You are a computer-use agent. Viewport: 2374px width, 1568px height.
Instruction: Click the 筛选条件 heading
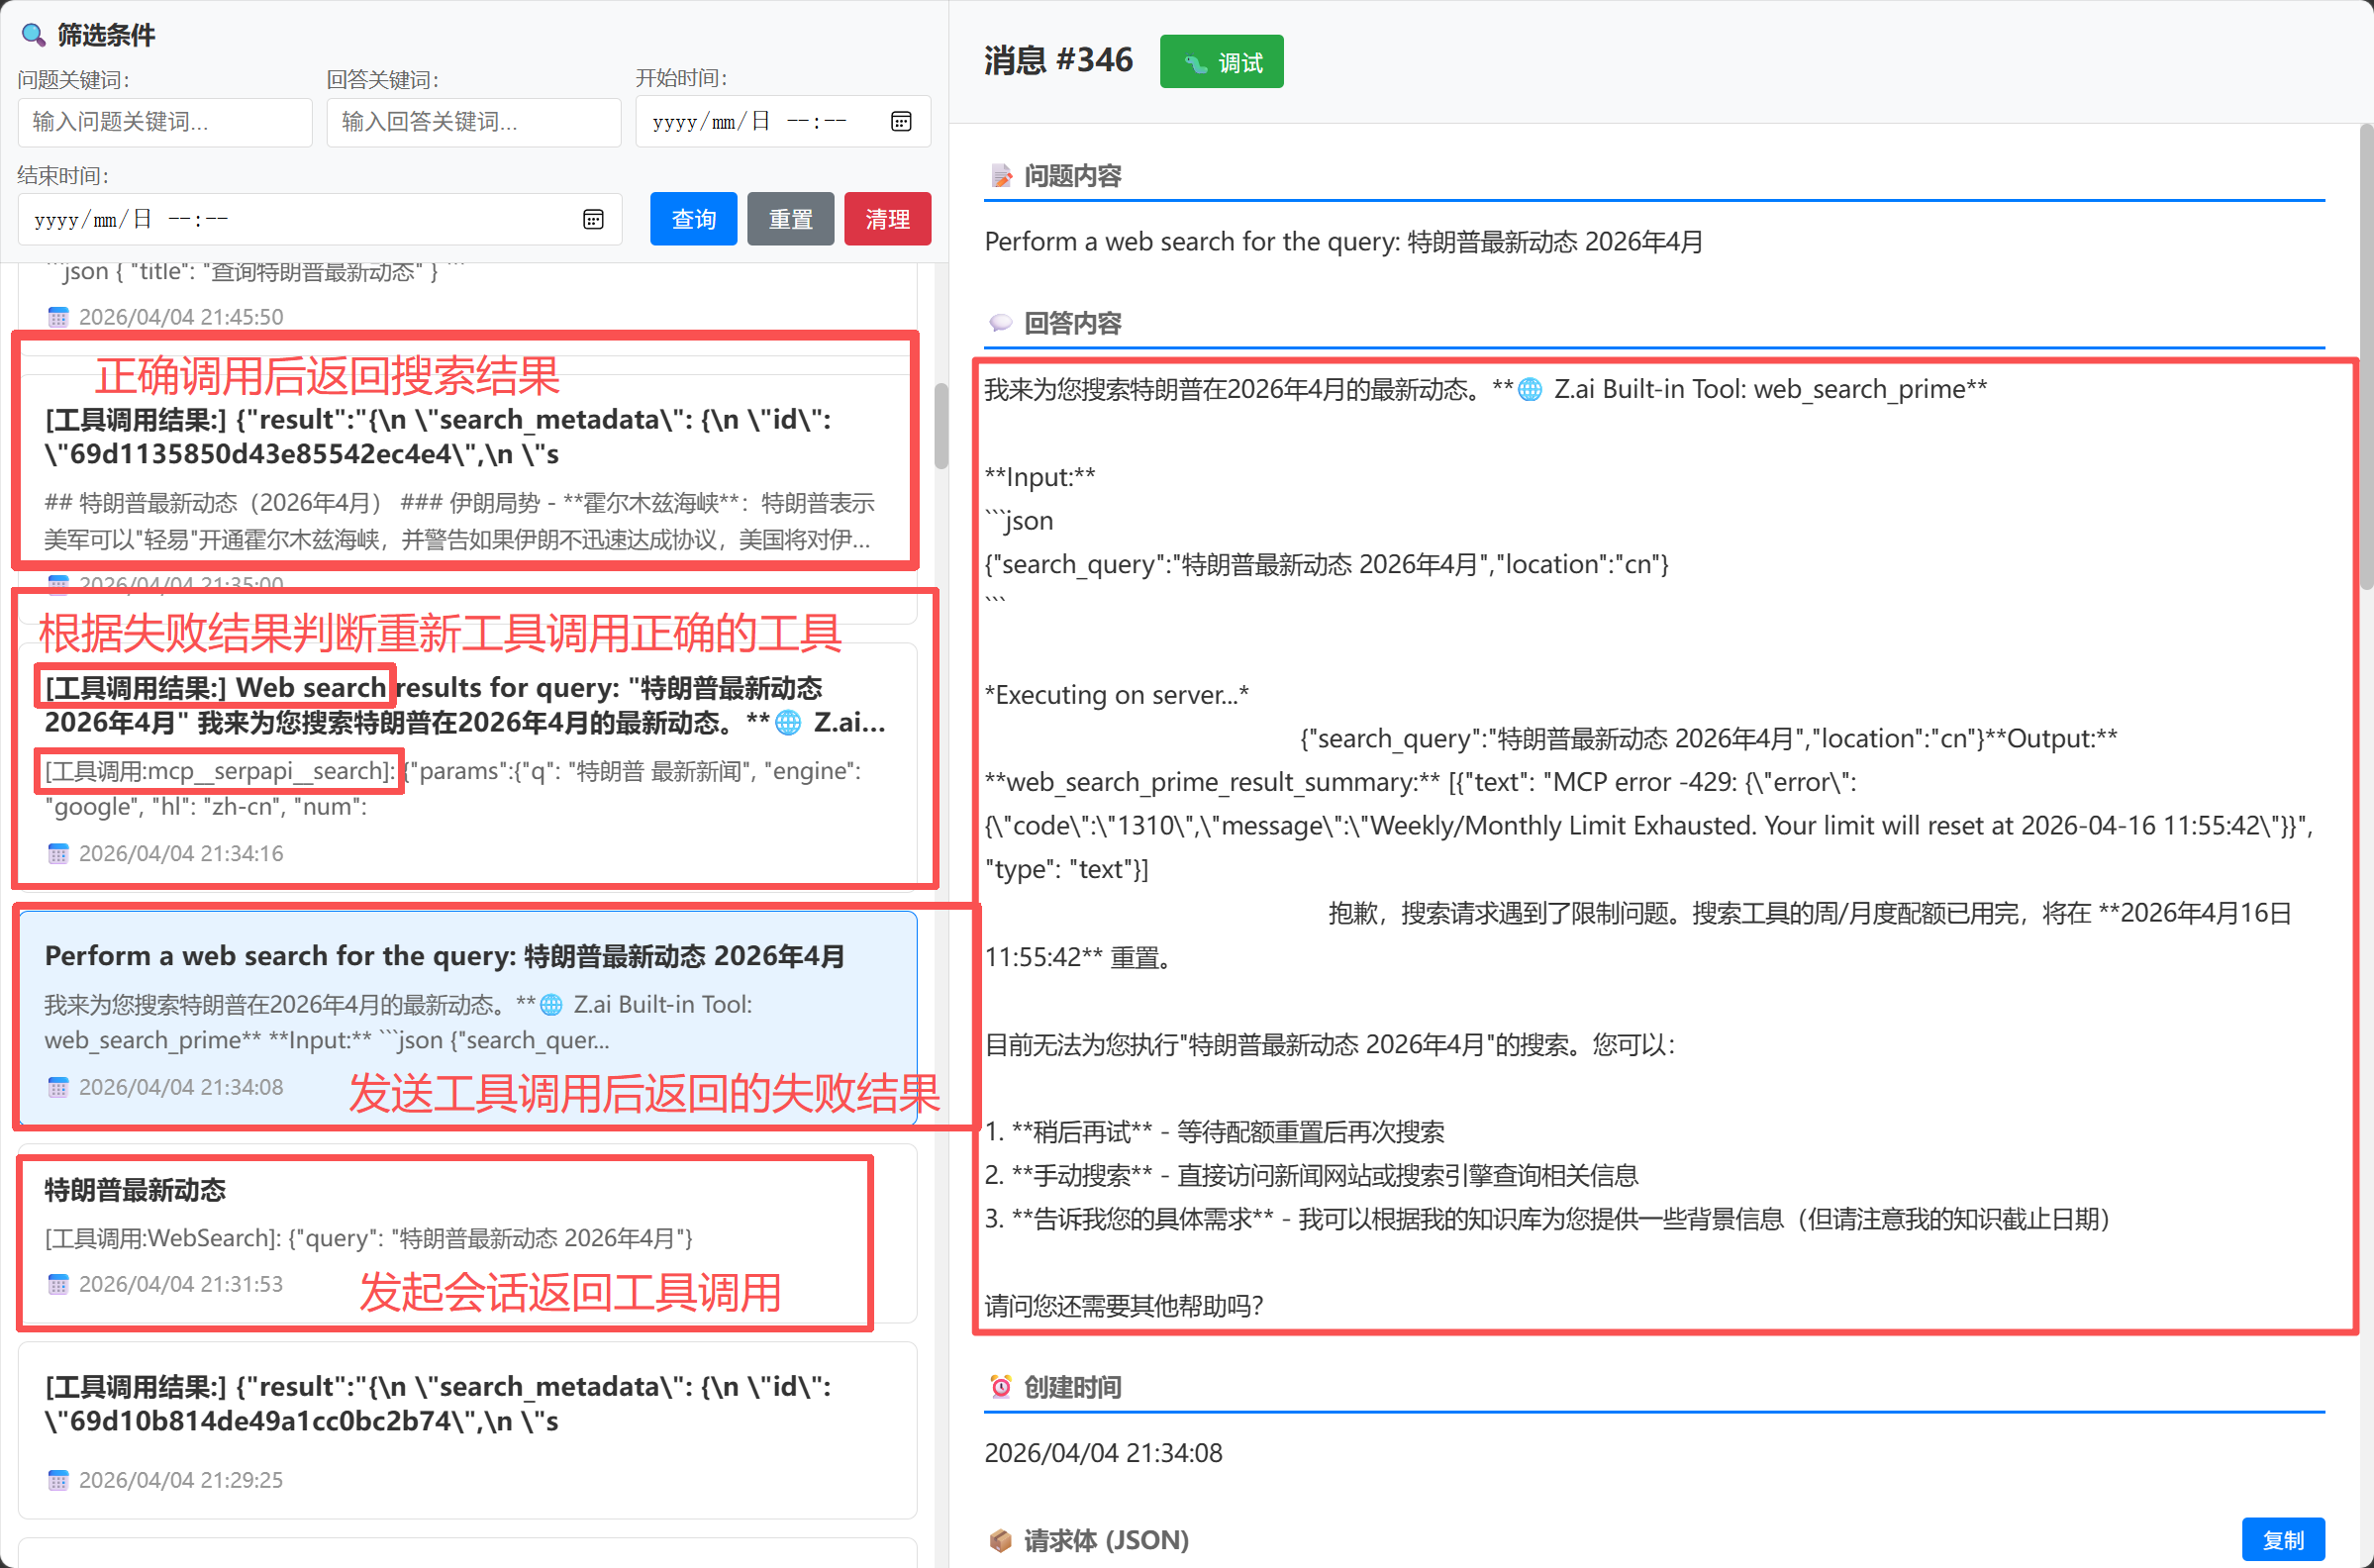106,35
